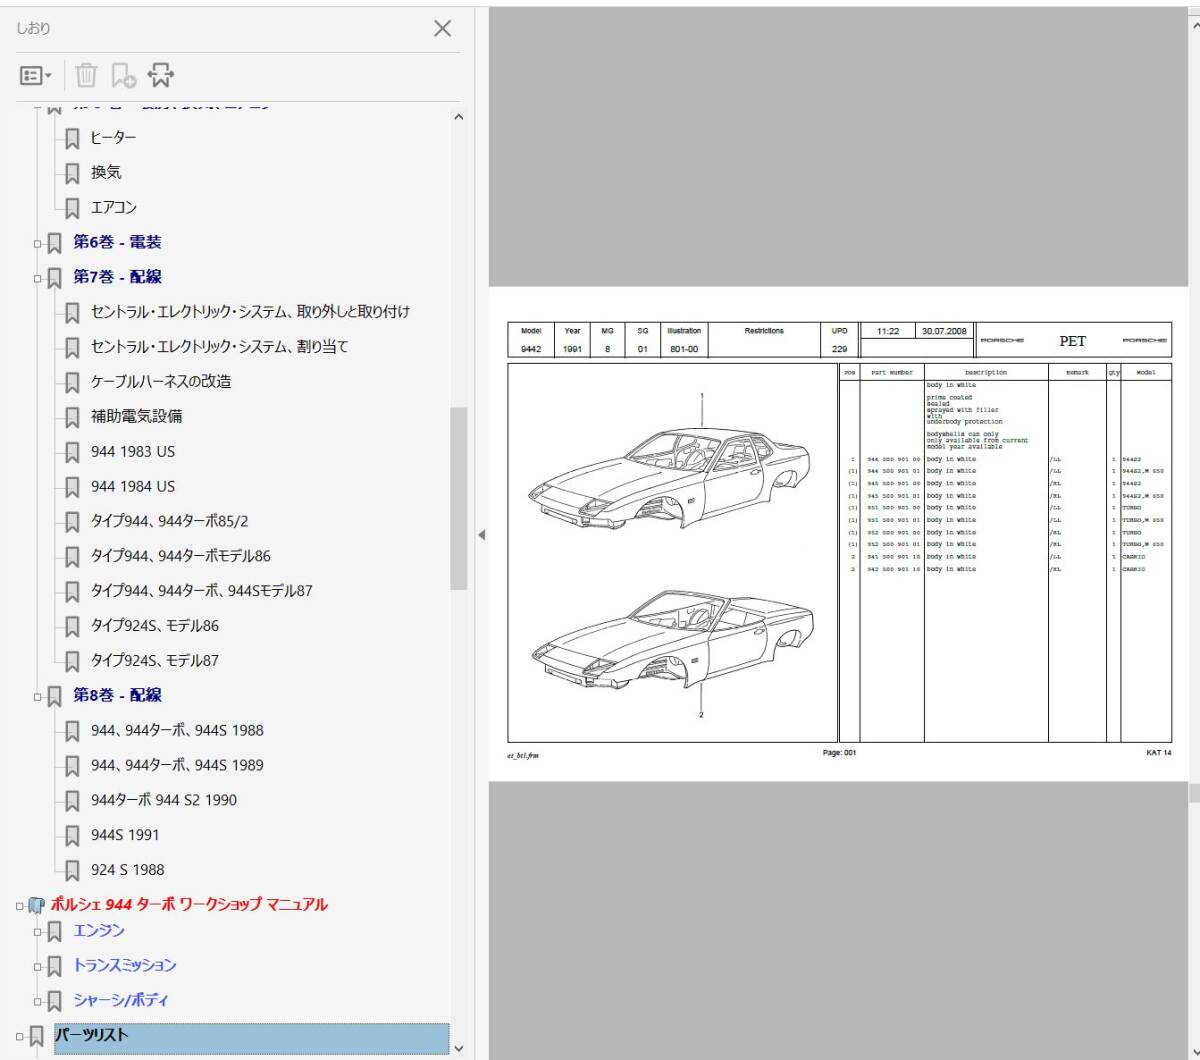Select the 第8巻 - 配線 bookmark
Screen dimensions: 1200x1060
(117, 695)
